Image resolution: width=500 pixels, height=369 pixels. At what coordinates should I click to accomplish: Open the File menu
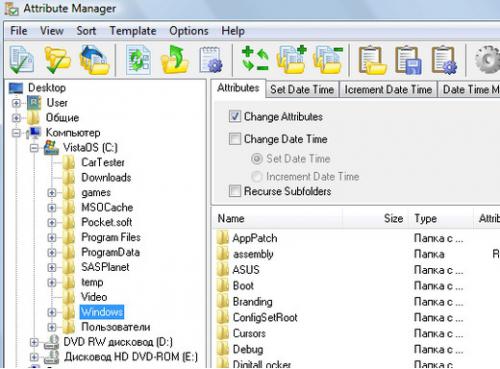click(x=19, y=31)
